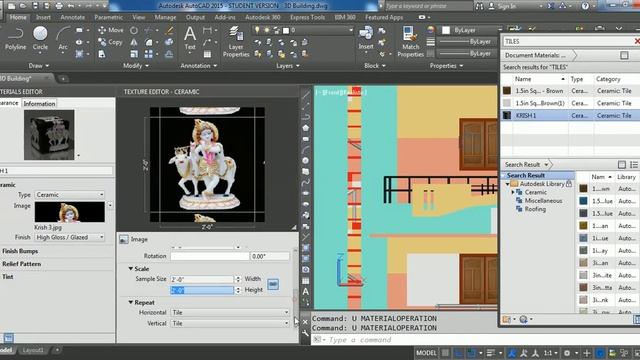
Task: Click the Rotate tool icon
Action: [134, 31]
